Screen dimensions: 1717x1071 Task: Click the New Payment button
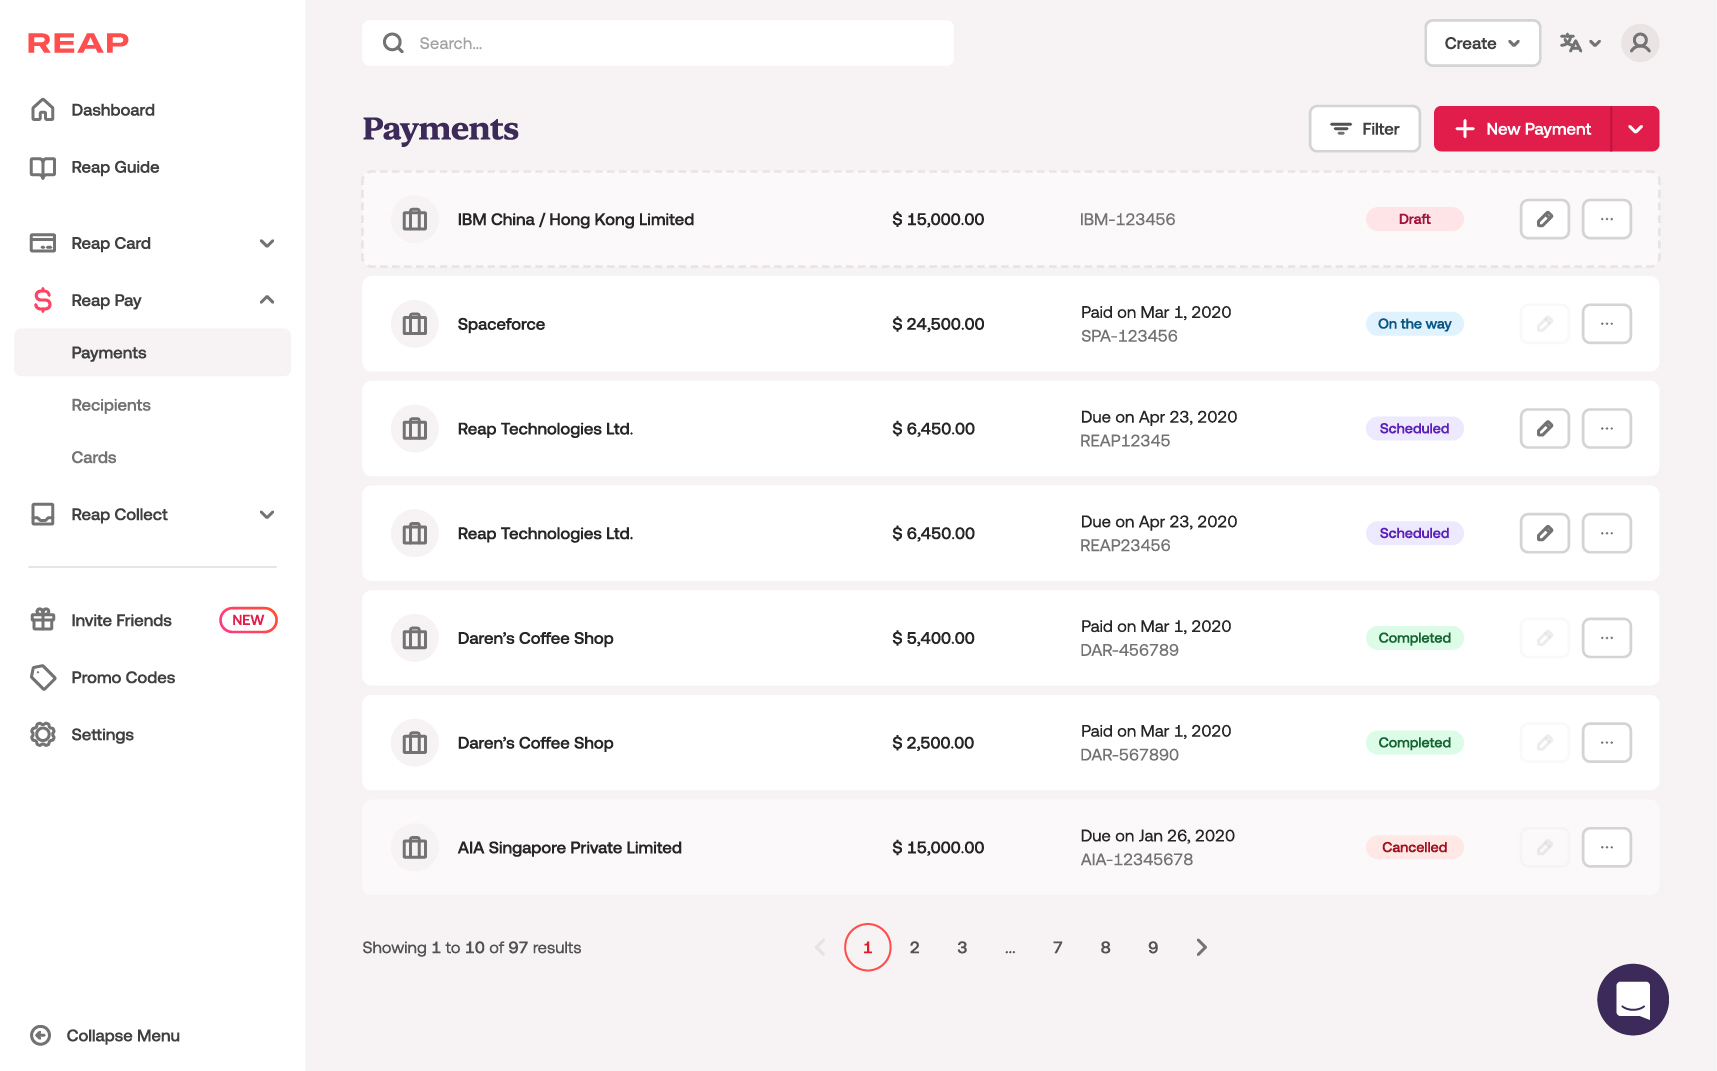(x=1522, y=129)
